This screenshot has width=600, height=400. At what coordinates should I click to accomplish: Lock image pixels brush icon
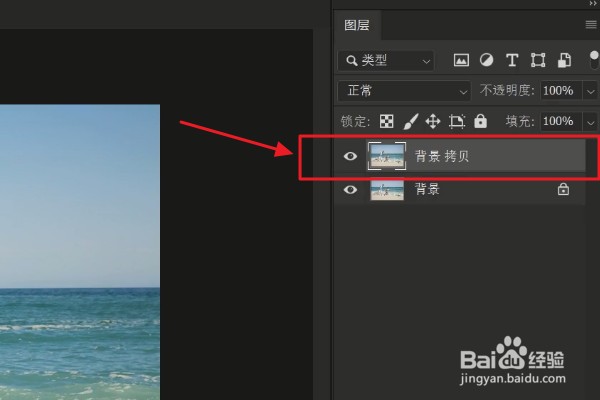point(411,122)
